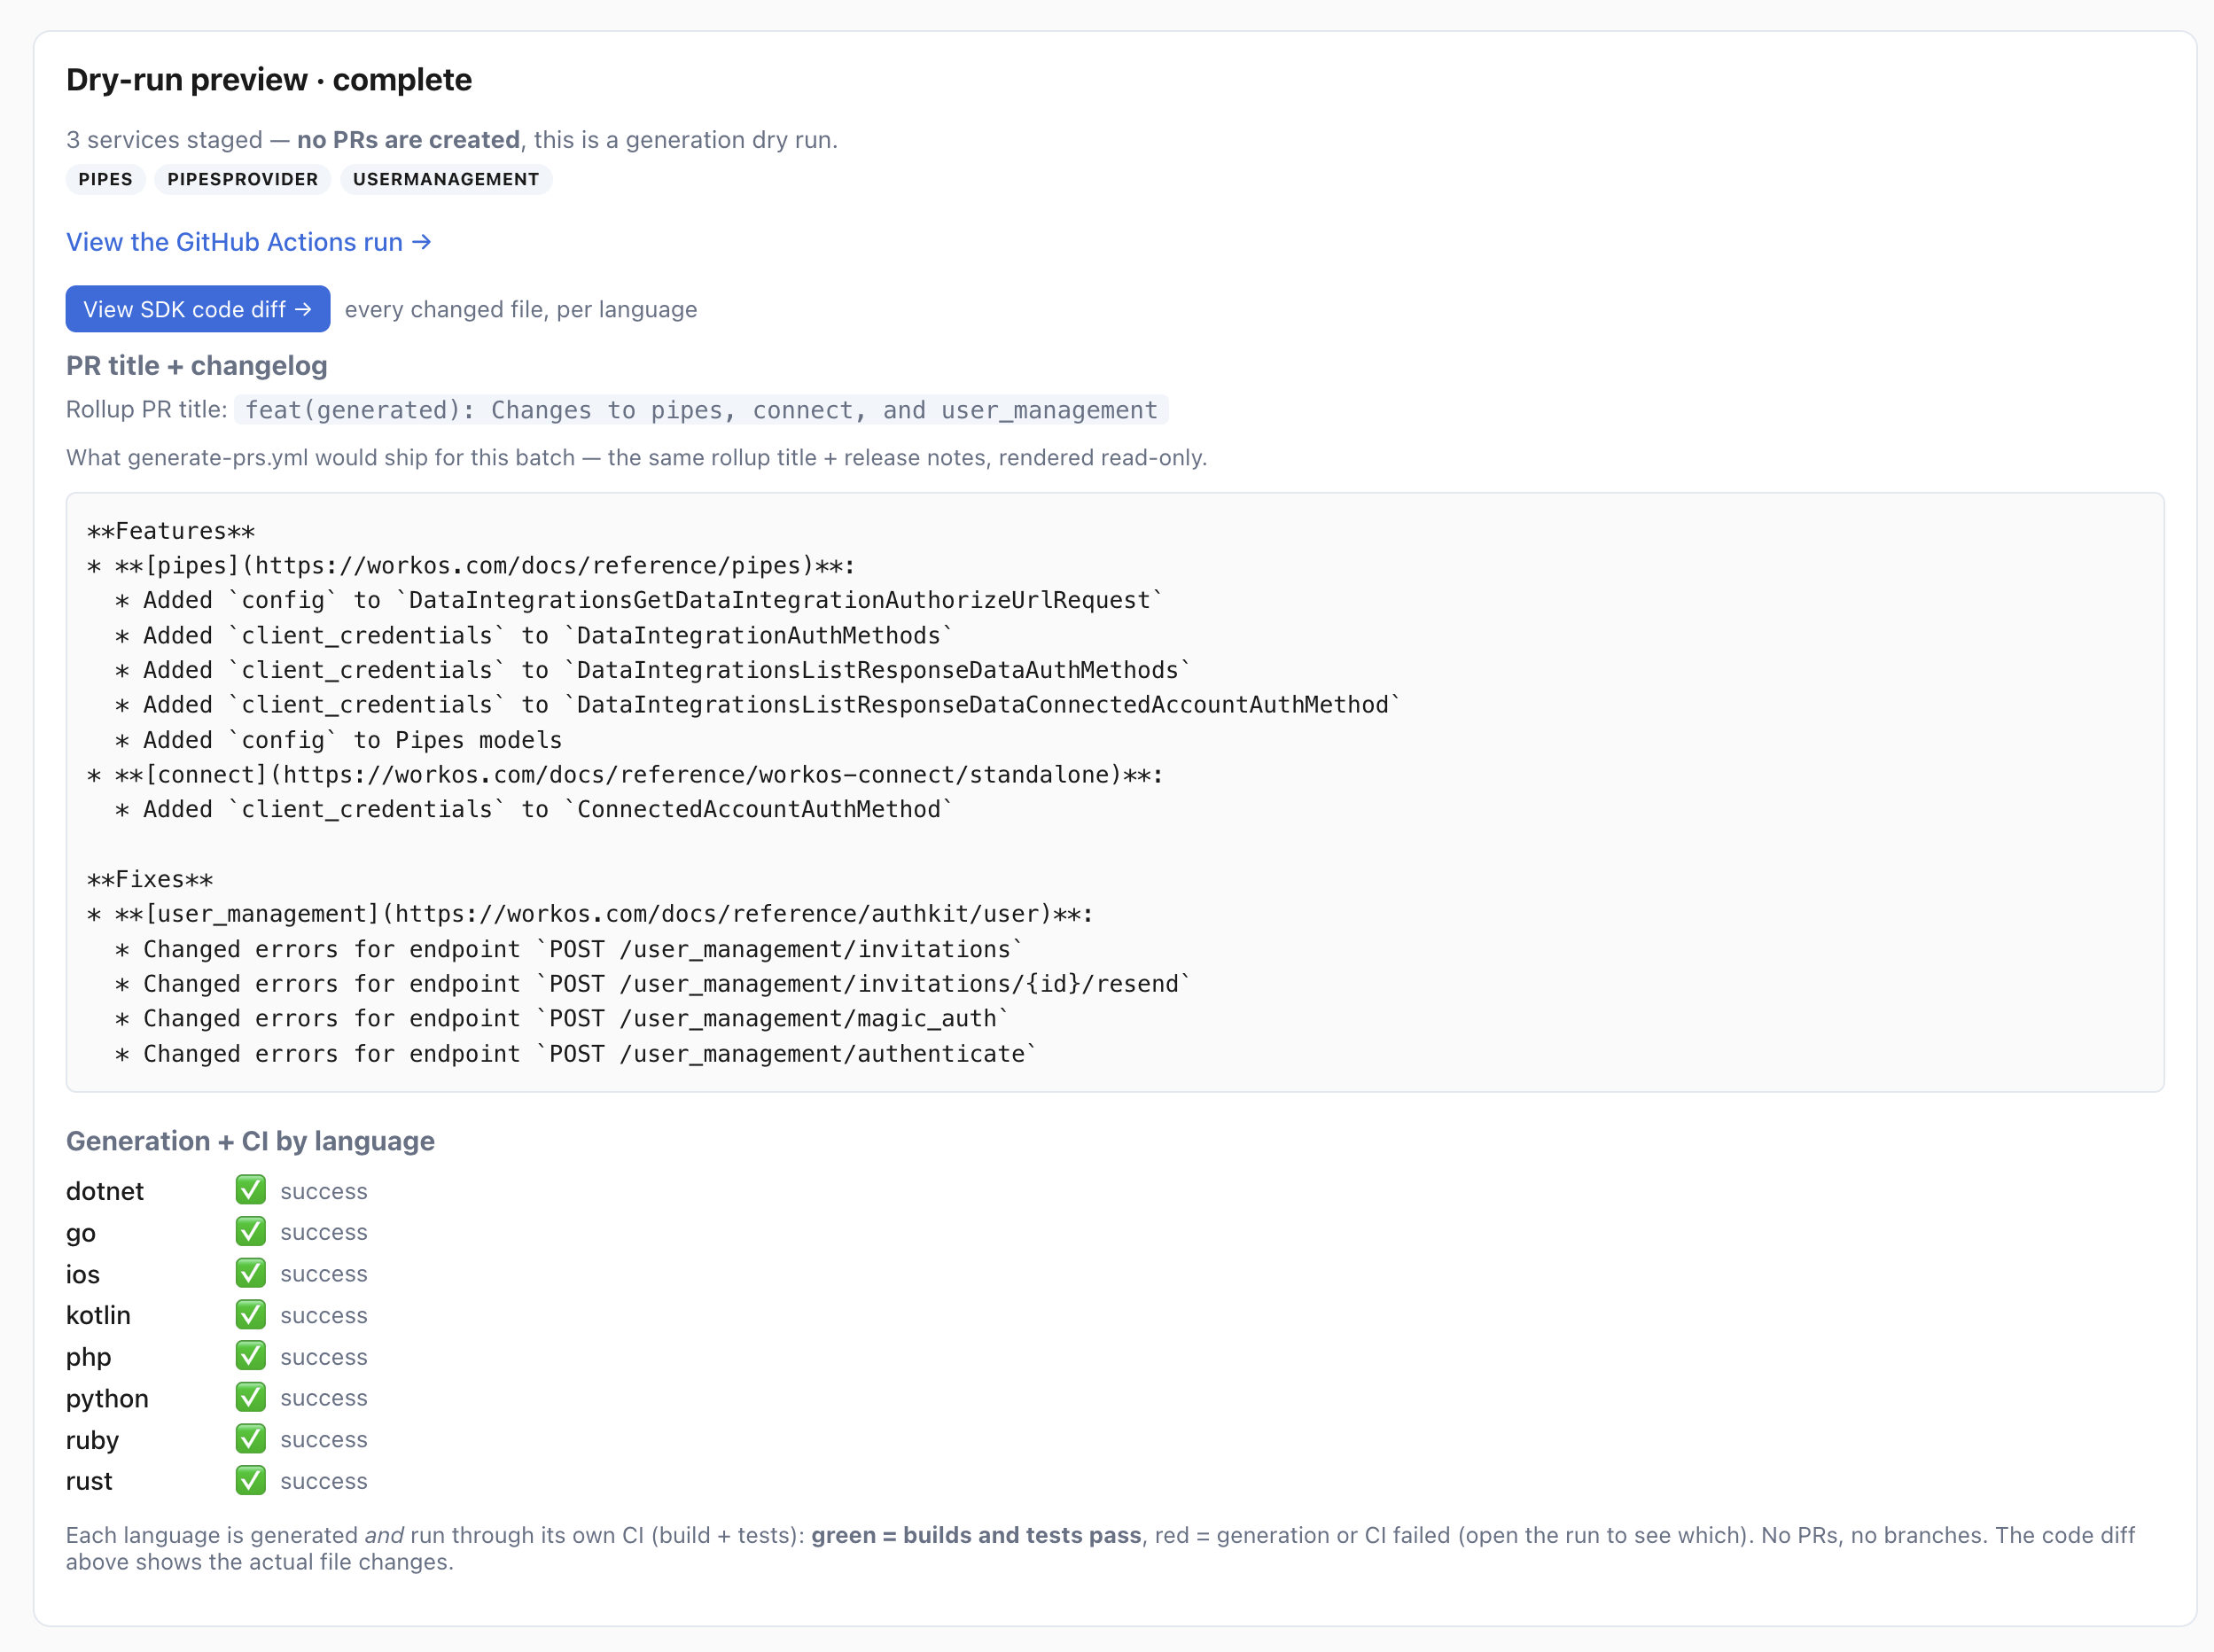Click the Generation + CI by language heading
The image size is (2214, 1652).
pyautogui.click(x=250, y=1141)
